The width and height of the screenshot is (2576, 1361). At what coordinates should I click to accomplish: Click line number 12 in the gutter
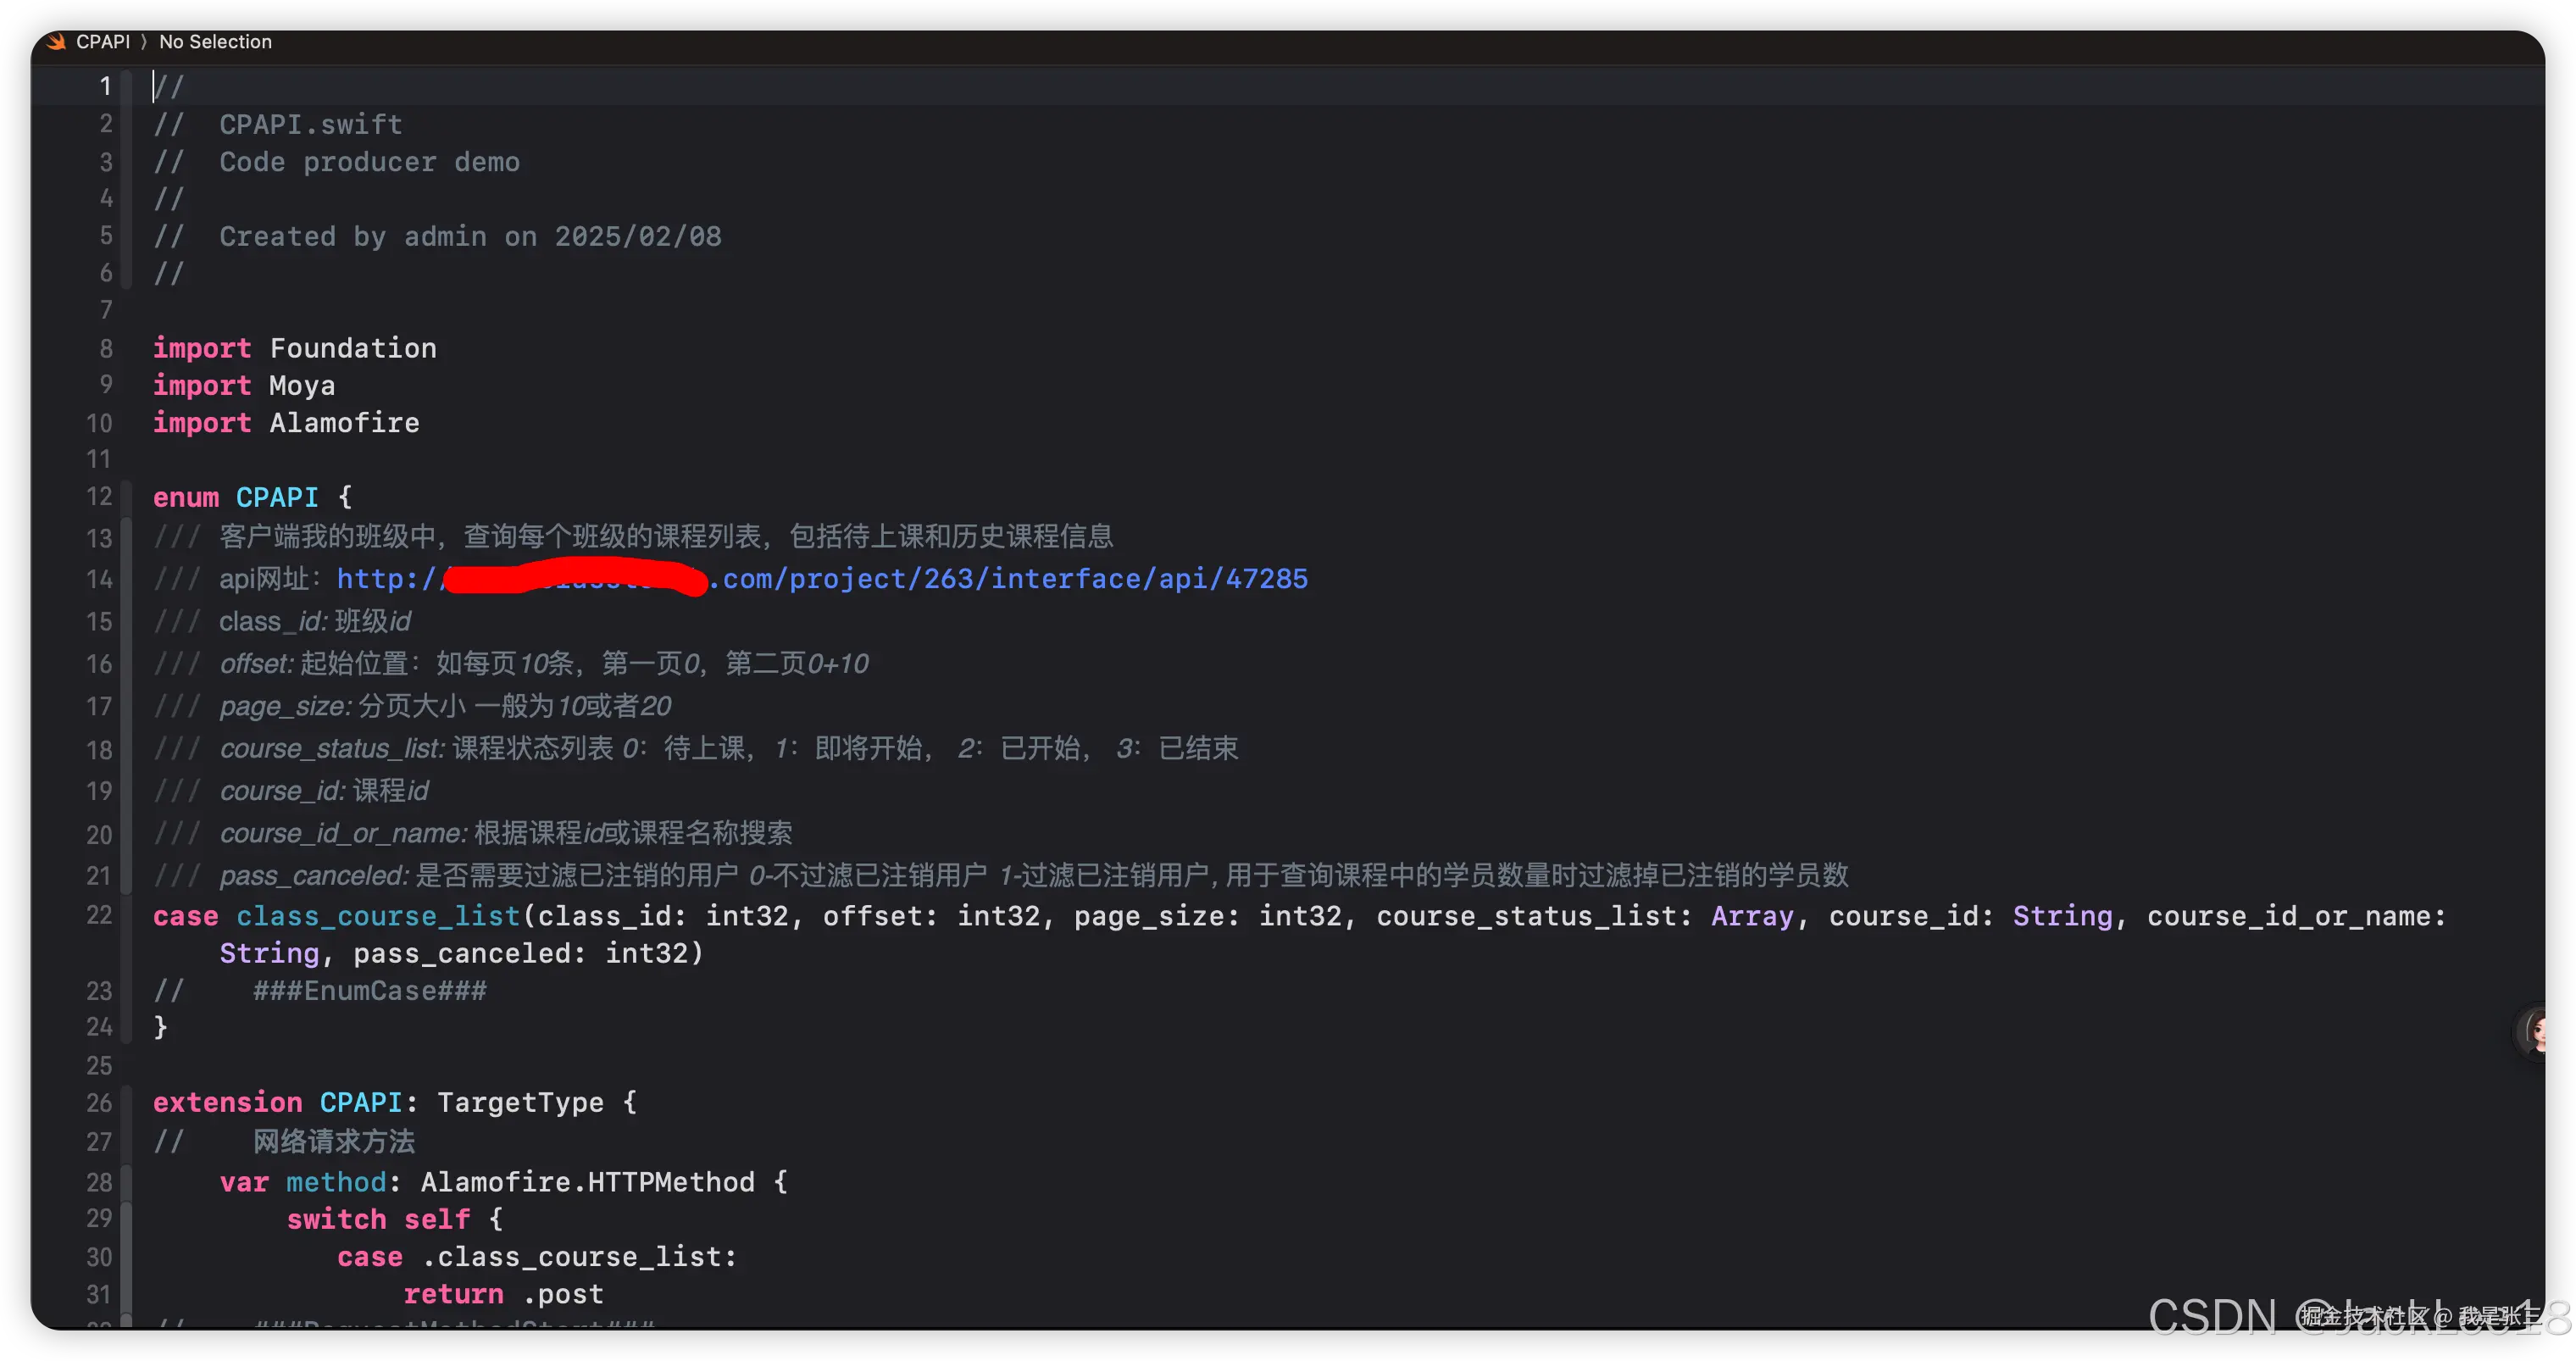[x=98, y=497]
